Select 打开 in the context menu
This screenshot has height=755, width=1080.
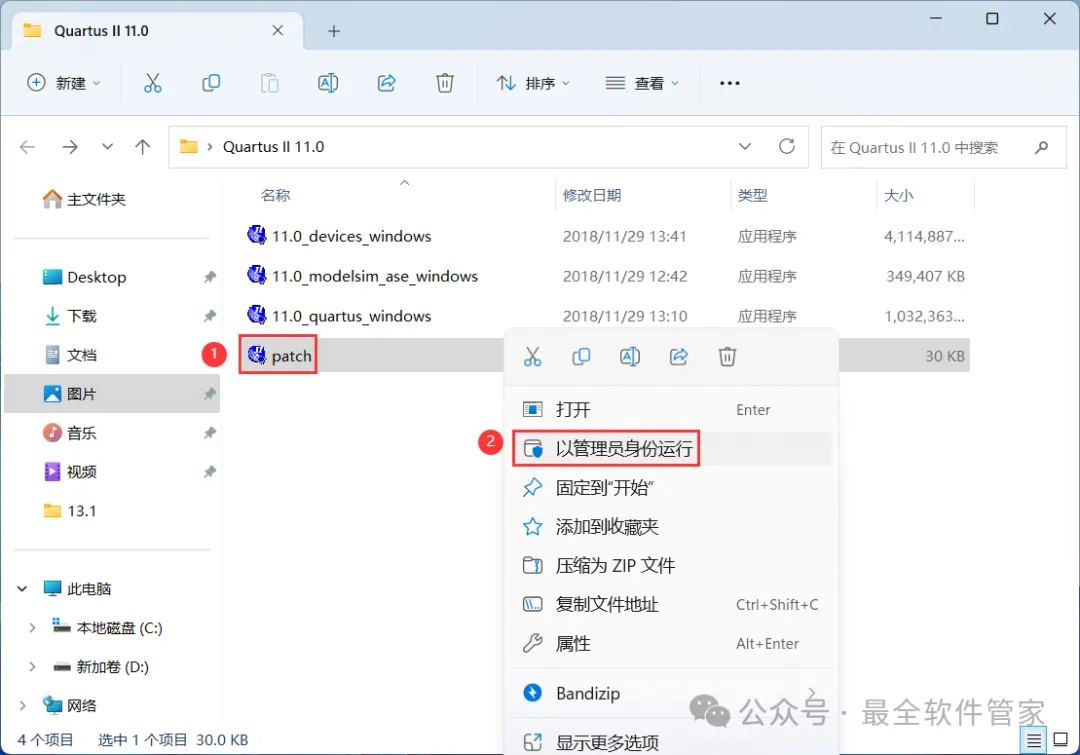click(671, 410)
